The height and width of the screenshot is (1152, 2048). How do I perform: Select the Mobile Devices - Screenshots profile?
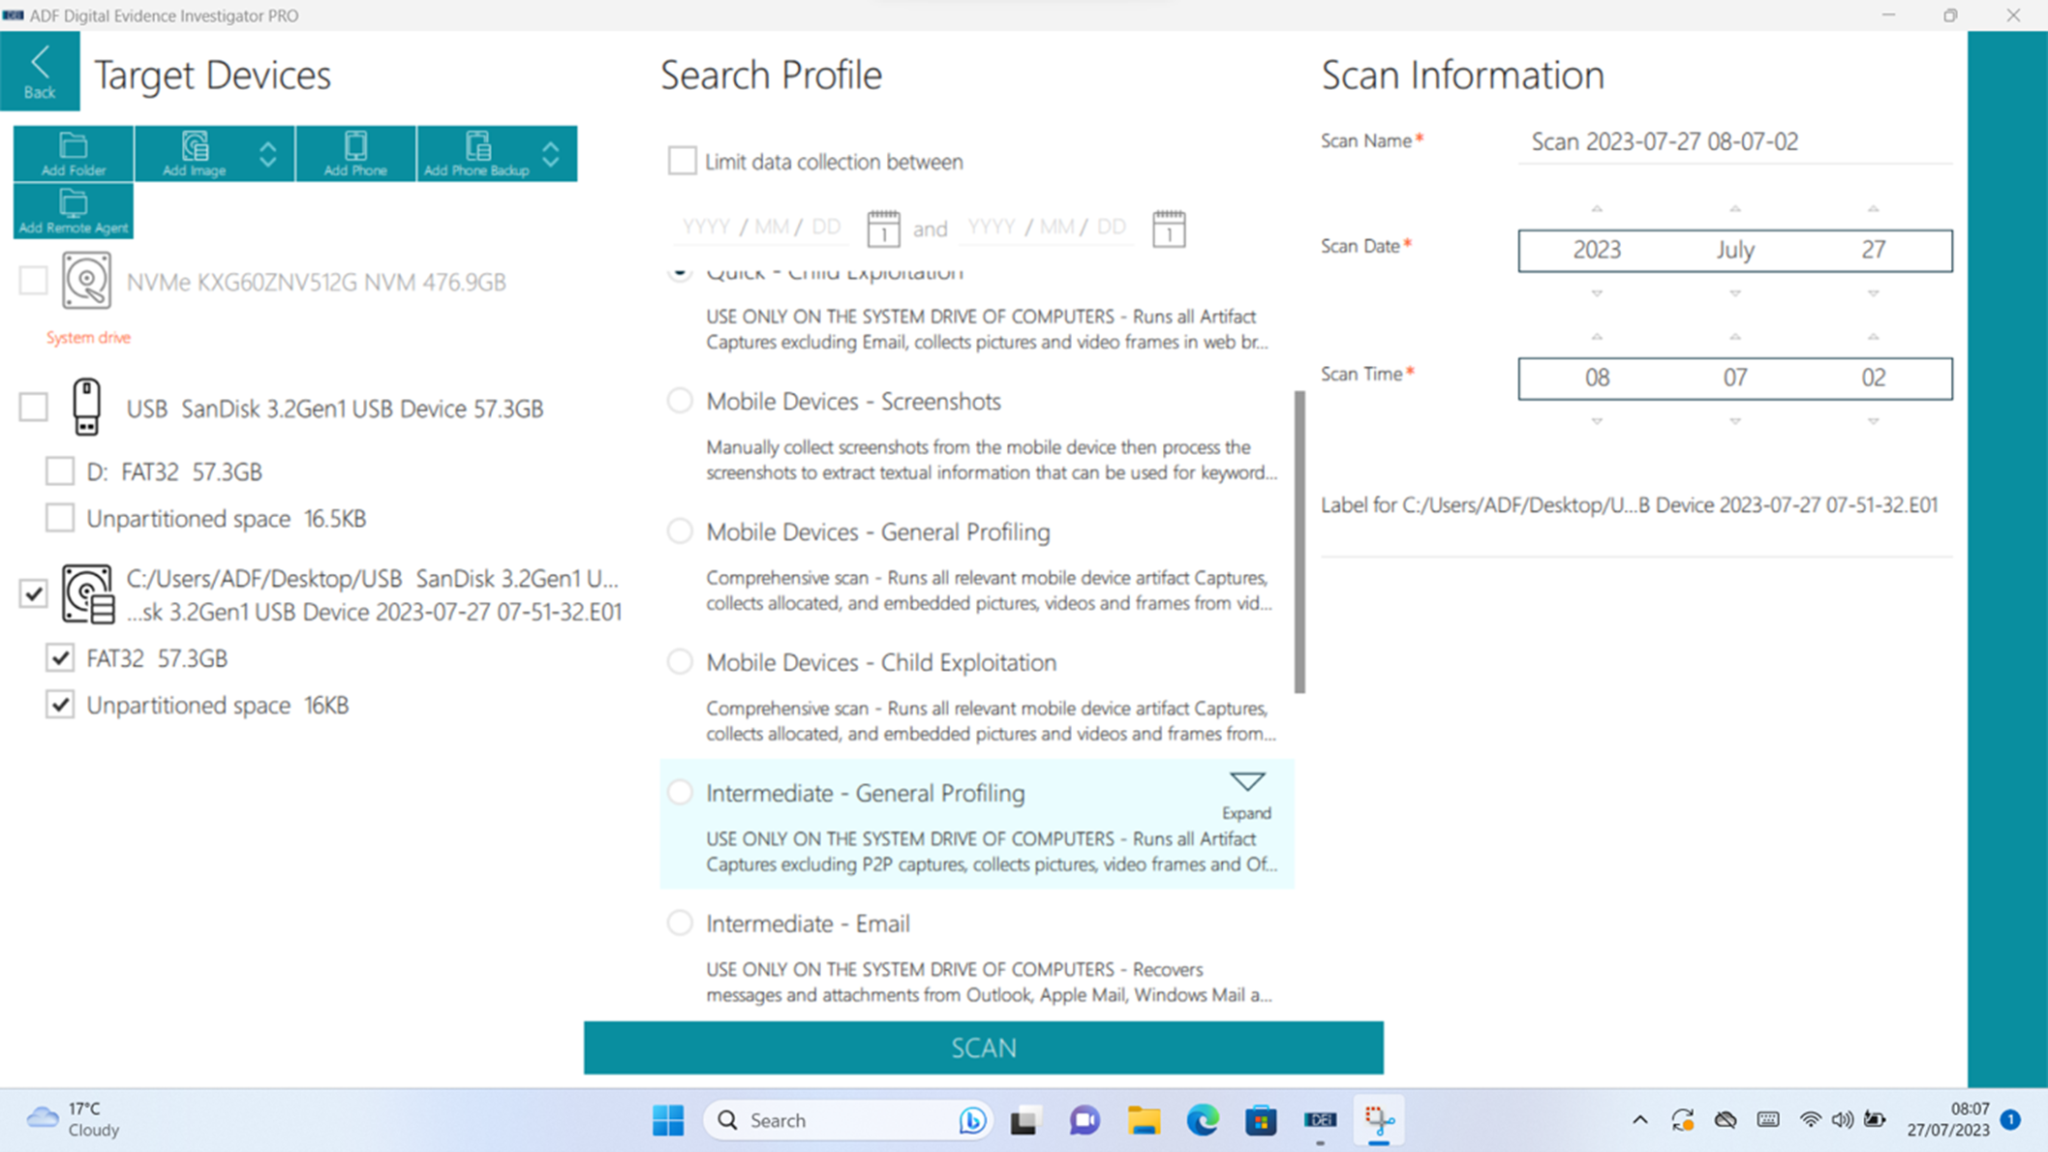tap(680, 401)
